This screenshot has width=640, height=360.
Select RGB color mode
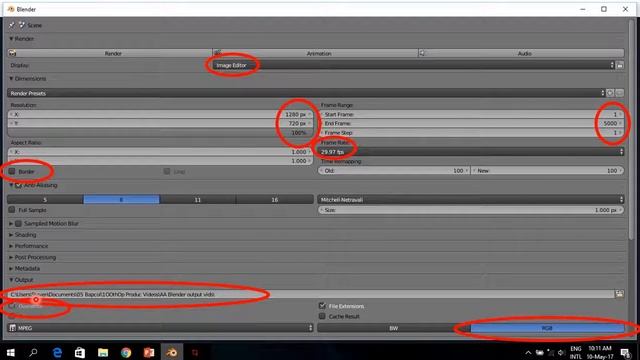[x=547, y=328]
